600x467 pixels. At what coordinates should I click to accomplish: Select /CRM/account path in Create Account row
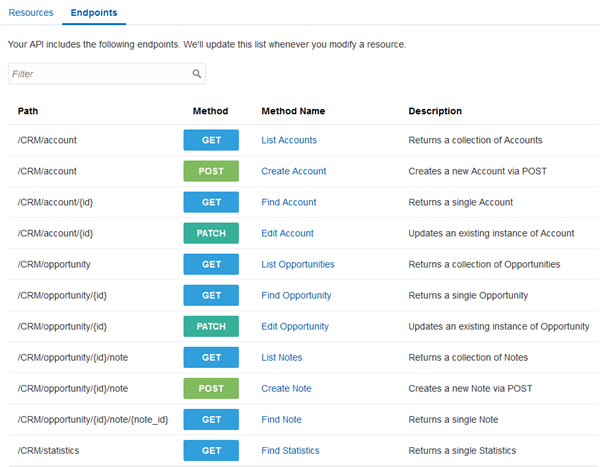[47, 171]
